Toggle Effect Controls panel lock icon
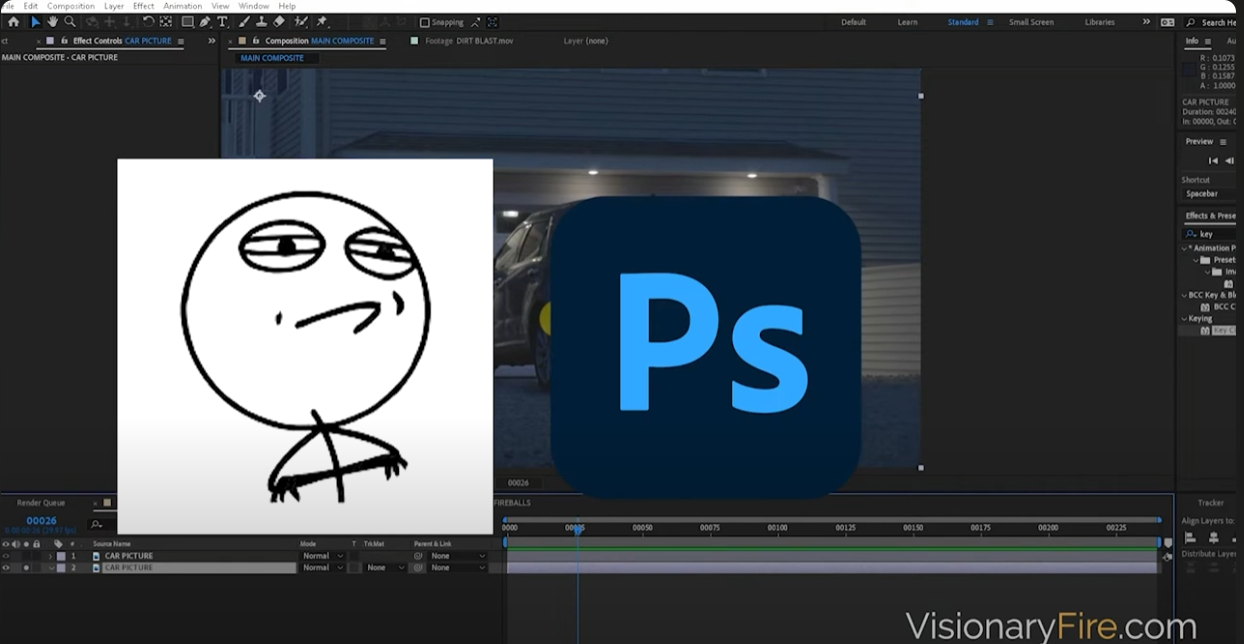The image size is (1244, 644). (x=64, y=41)
